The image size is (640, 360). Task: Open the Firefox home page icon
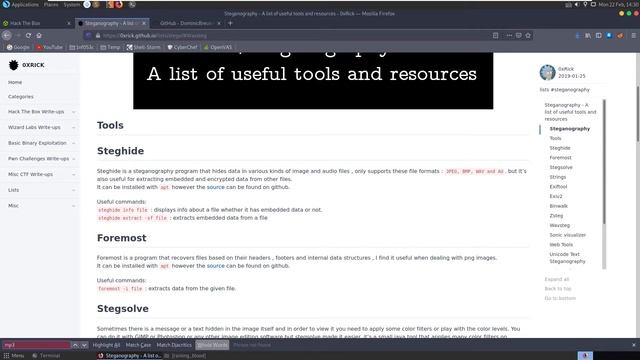tap(39, 36)
